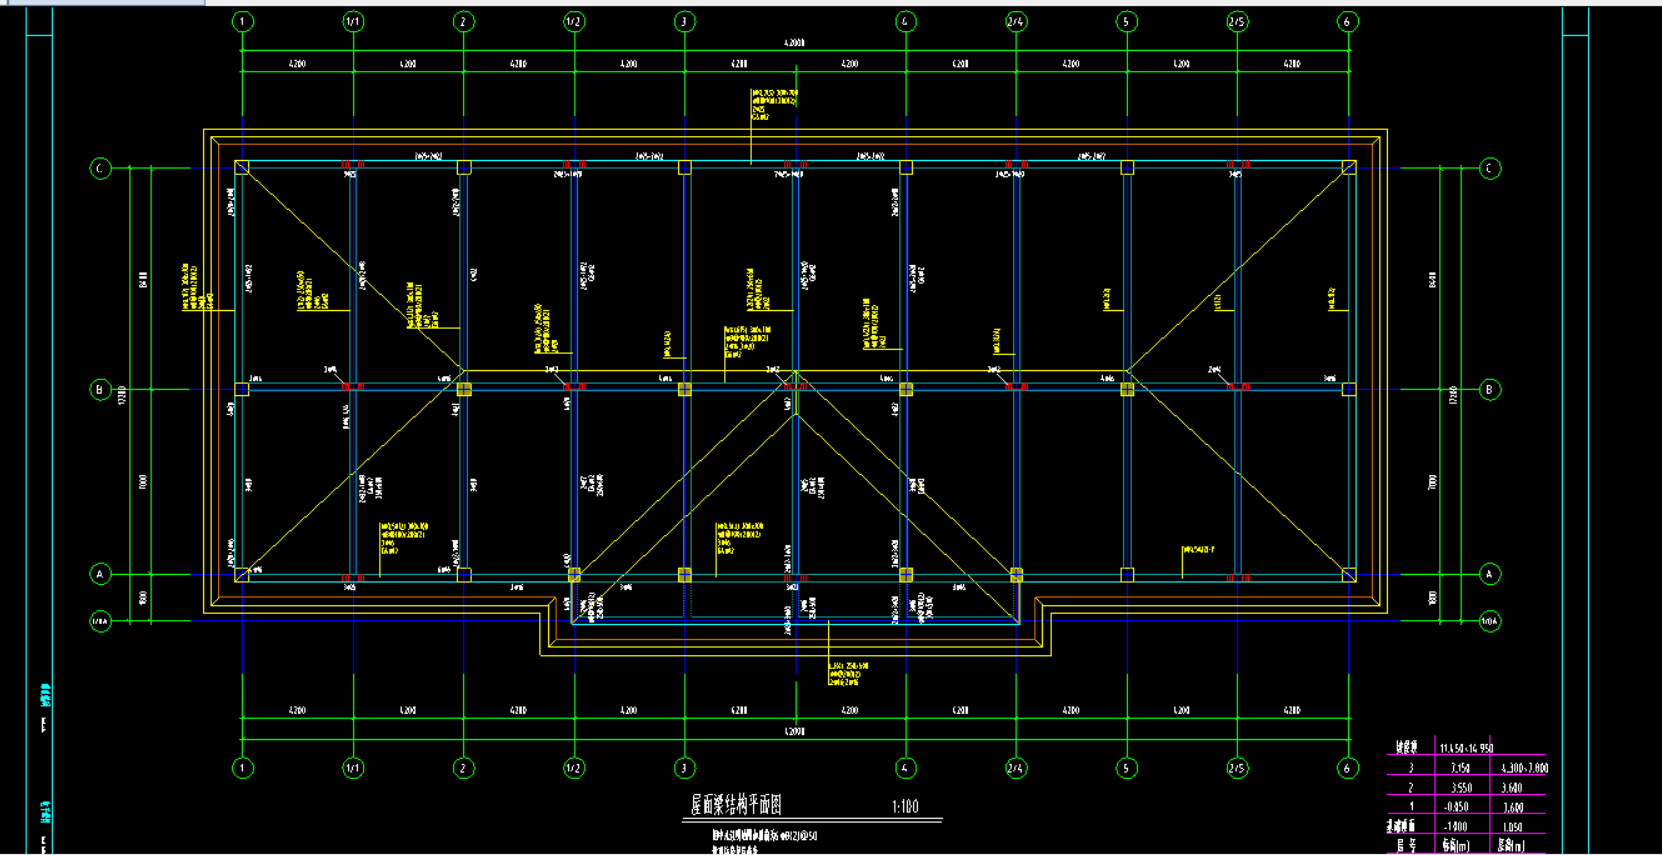Pick axis bubble 1/1 below the plan
The width and height of the screenshot is (1662, 855).
353,768
